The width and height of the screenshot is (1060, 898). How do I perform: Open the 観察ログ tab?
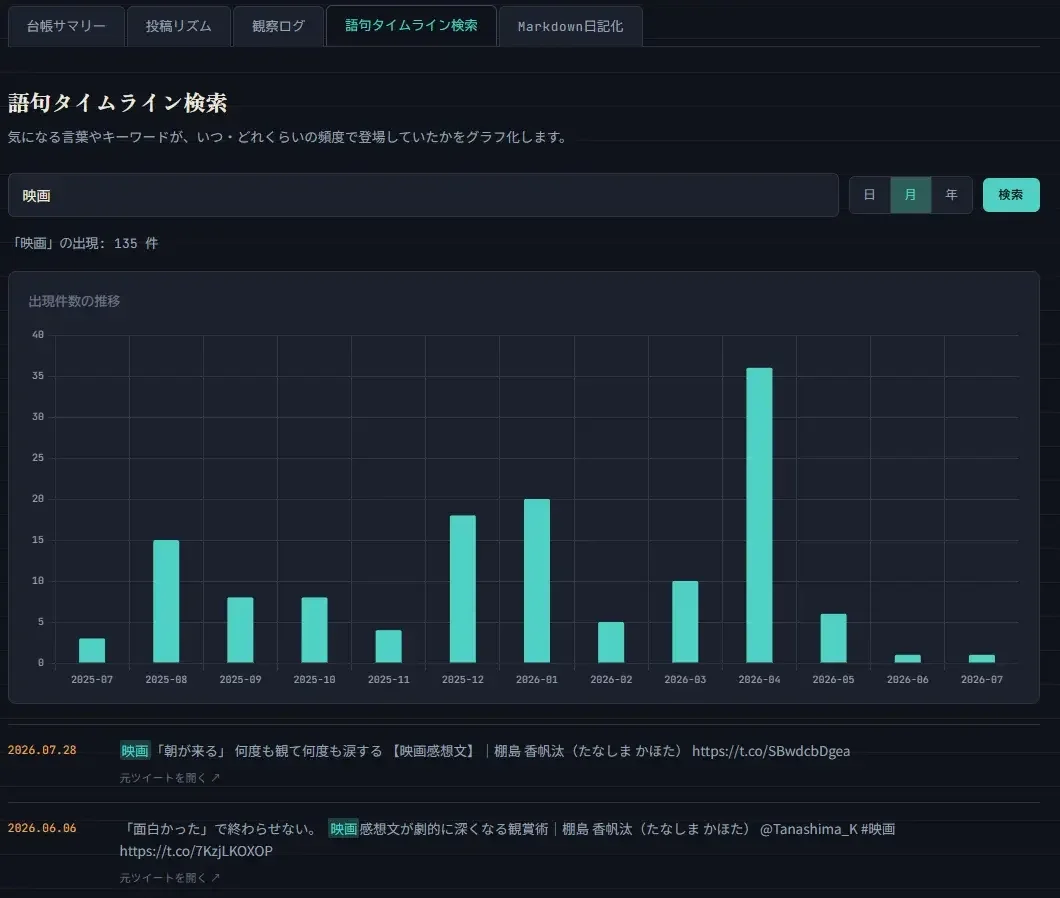click(278, 26)
